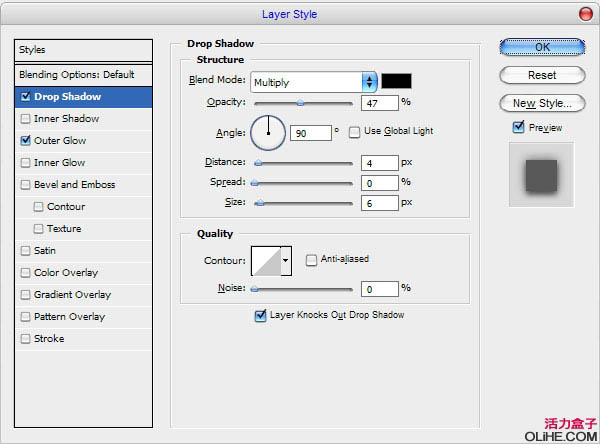Screen dimensions: 600x444
Task: Click the Distance value field showing 4
Action: click(x=380, y=163)
